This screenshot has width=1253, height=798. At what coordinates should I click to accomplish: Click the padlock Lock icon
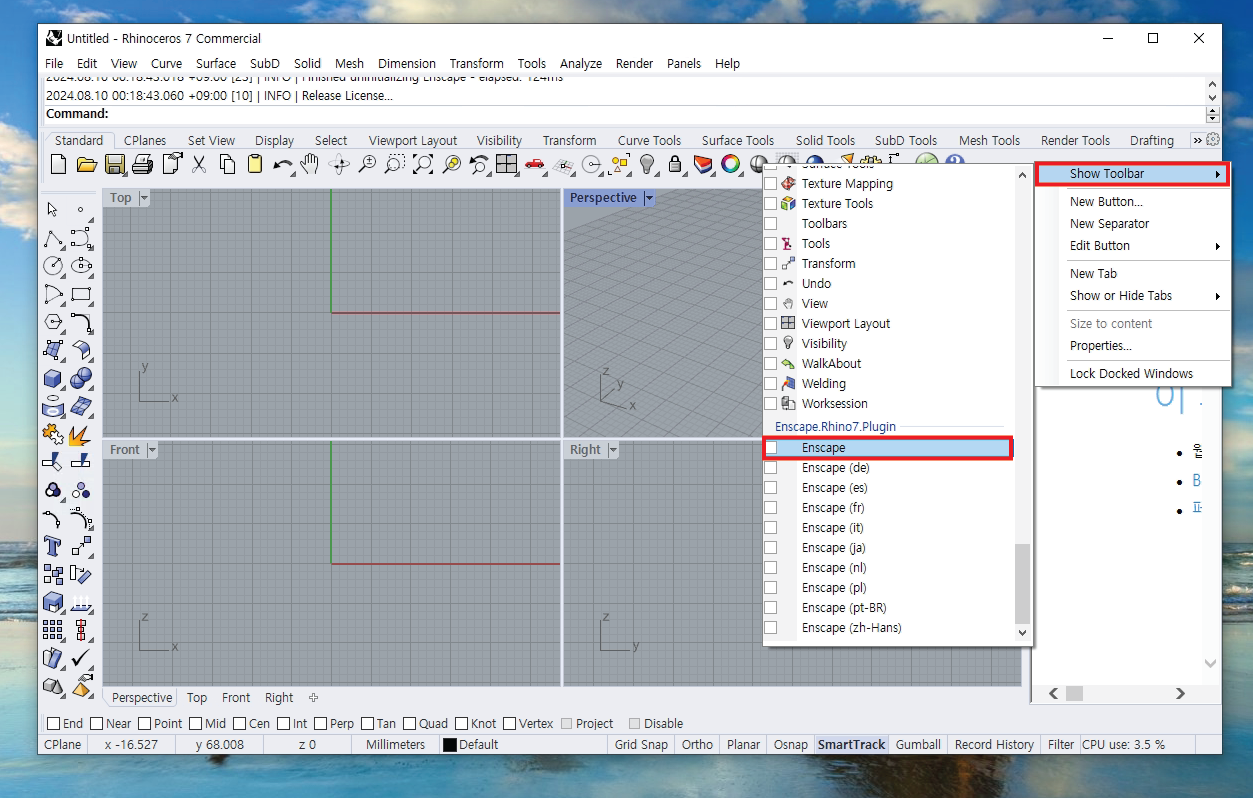click(x=675, y=164)
